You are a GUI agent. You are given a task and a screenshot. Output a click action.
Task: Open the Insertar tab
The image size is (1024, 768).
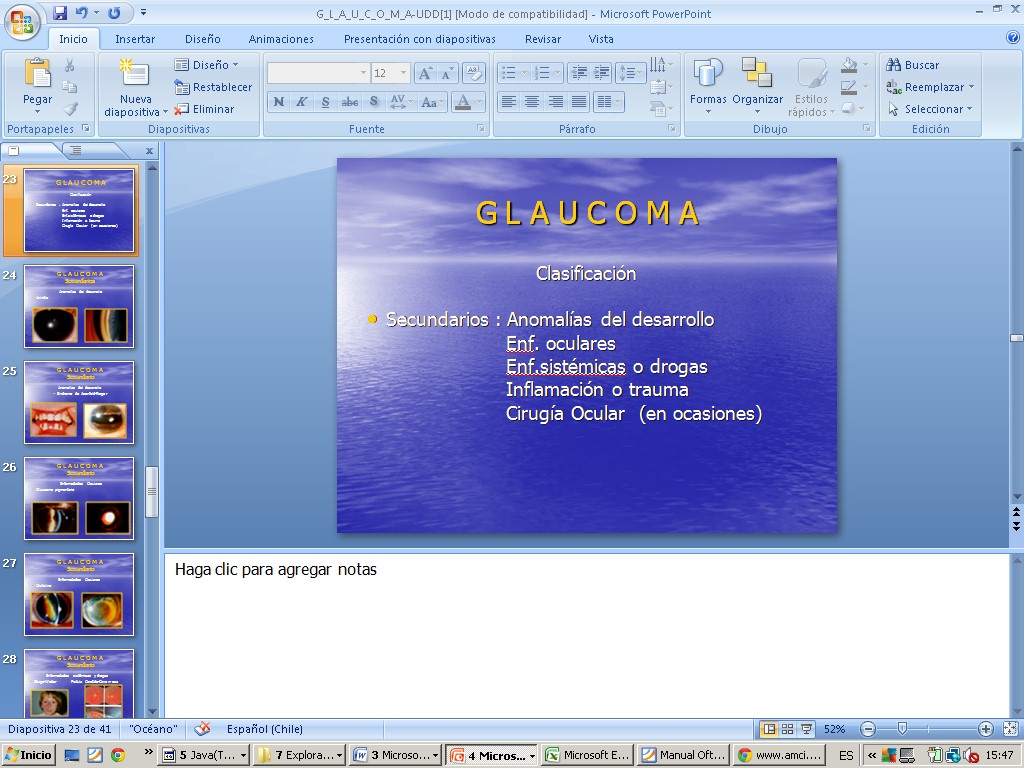[135, 39]
